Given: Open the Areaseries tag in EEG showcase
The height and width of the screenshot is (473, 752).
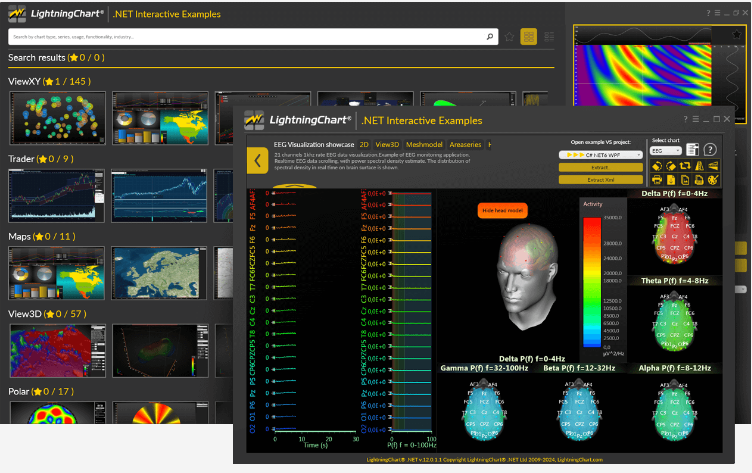Looking at the screenshot, I should pos(465,144).
